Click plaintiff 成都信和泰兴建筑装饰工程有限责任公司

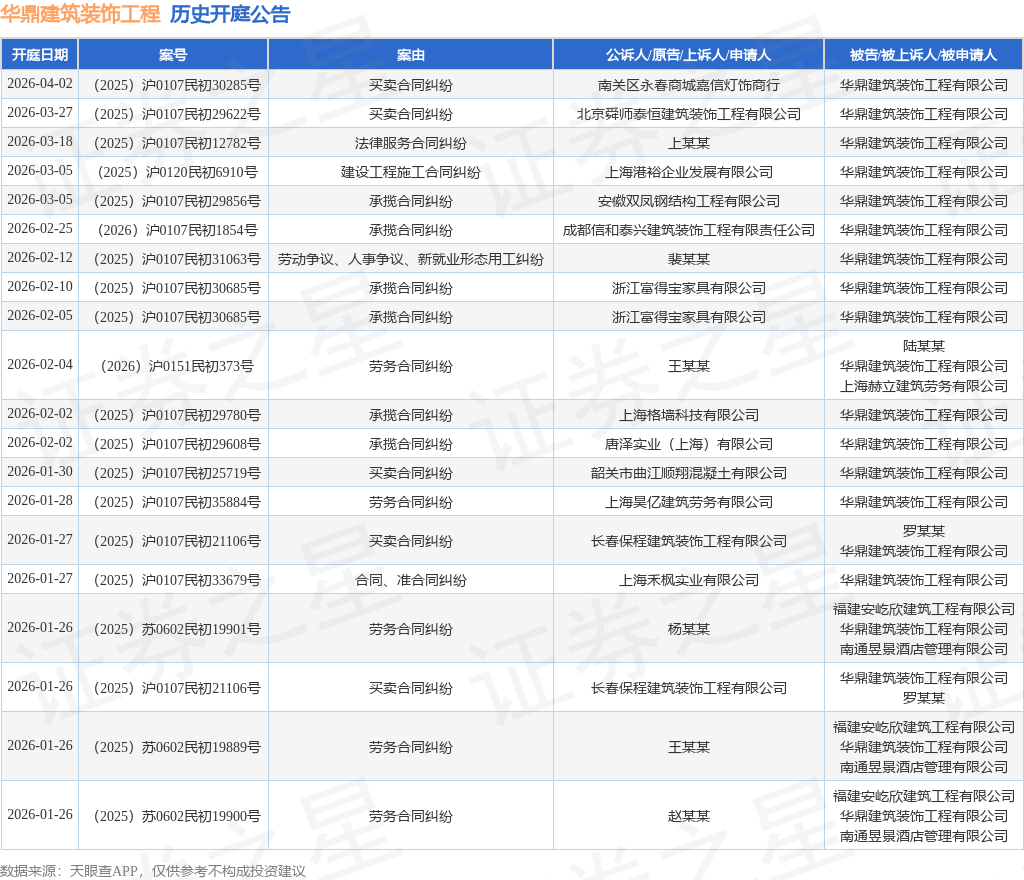pyautogui.click(x=688, y=230)
